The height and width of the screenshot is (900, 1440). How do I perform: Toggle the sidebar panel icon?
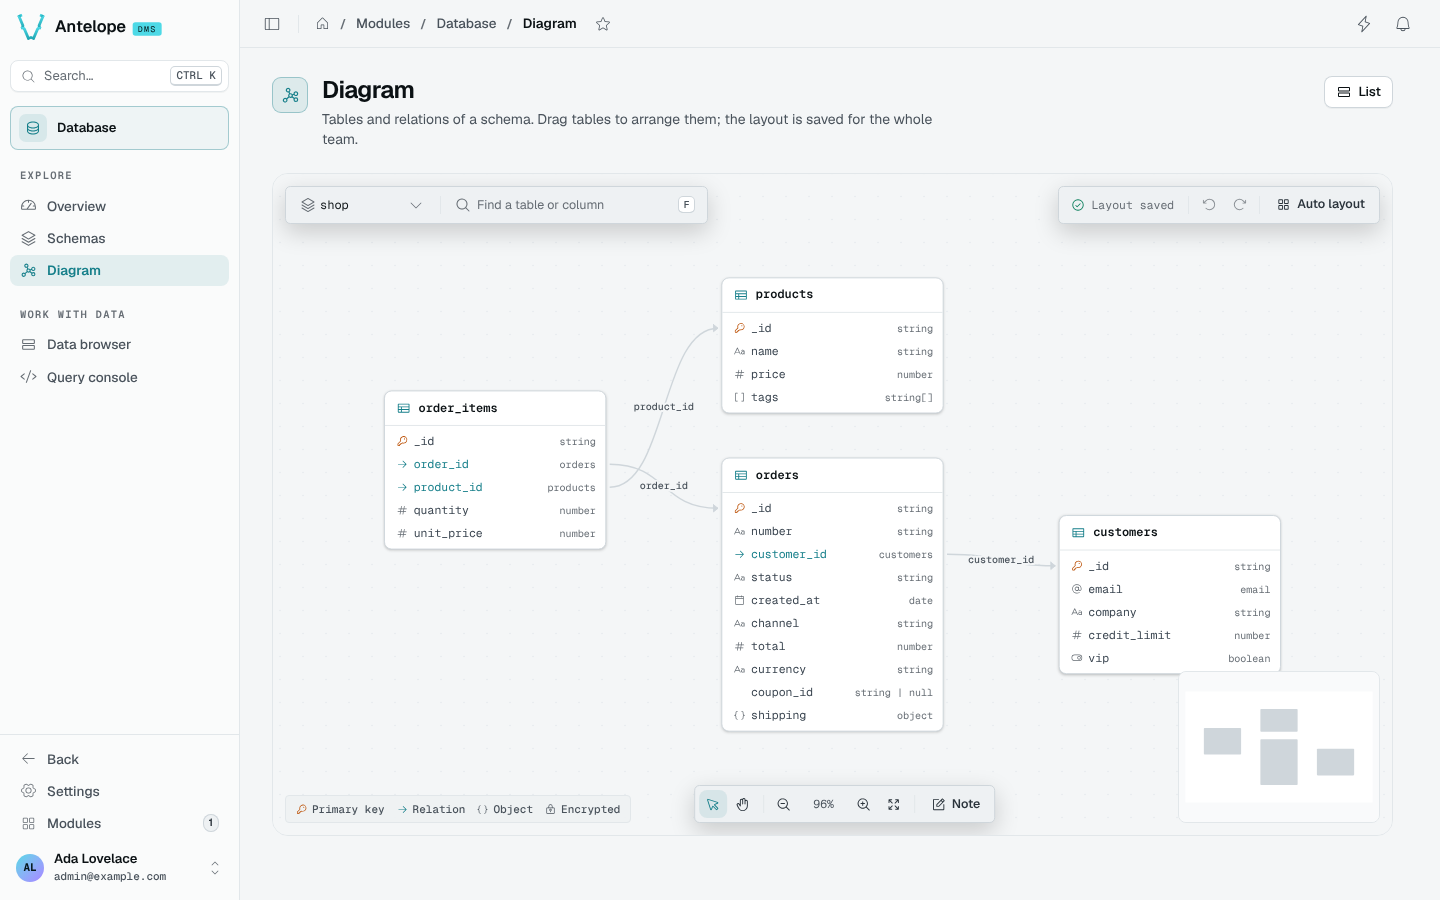click(272, 24)
